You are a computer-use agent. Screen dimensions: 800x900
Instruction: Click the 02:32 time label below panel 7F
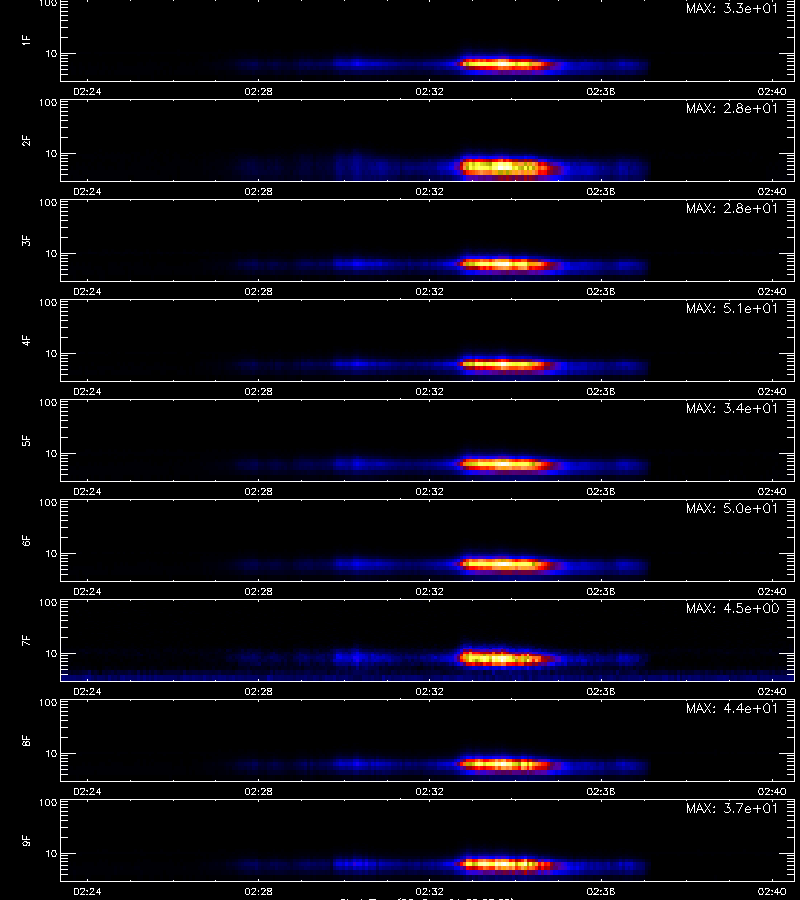(429, 691)
